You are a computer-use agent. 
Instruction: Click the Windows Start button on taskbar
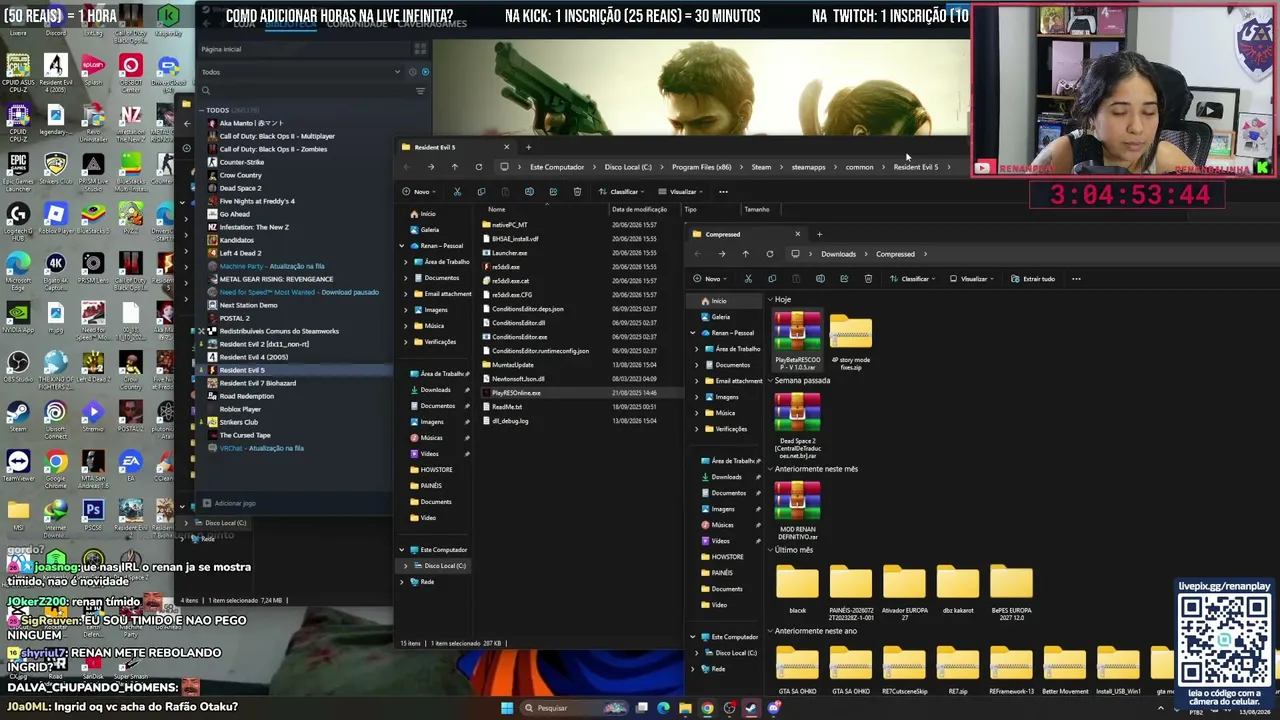(x=507, y=708)
